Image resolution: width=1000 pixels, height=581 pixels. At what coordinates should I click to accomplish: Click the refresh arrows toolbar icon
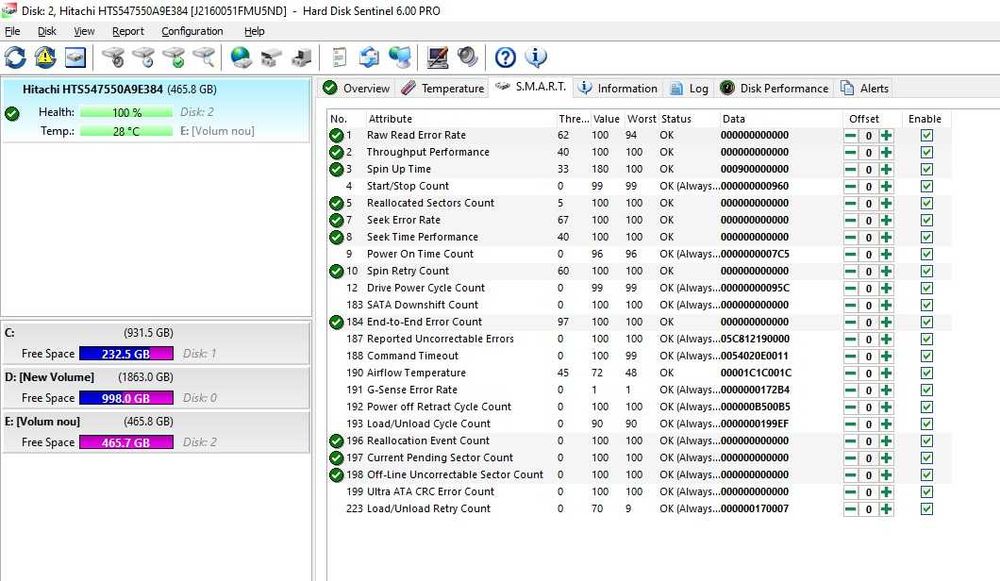pyautogui.click(x=15, y=57)
